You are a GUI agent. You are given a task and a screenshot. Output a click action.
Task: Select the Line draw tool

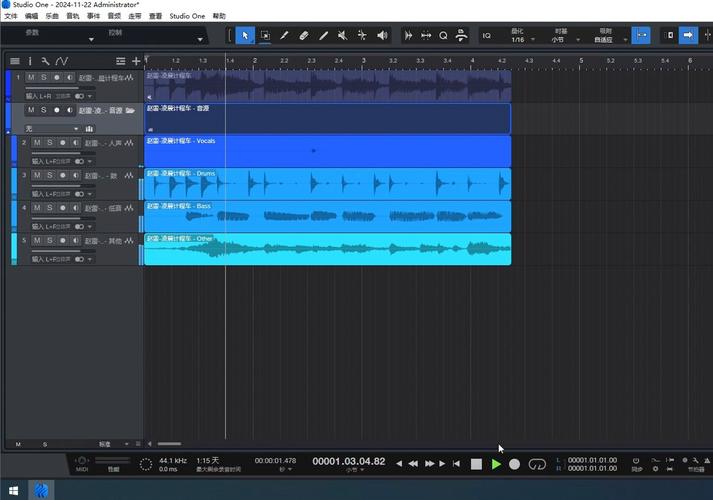pos(323,35)
